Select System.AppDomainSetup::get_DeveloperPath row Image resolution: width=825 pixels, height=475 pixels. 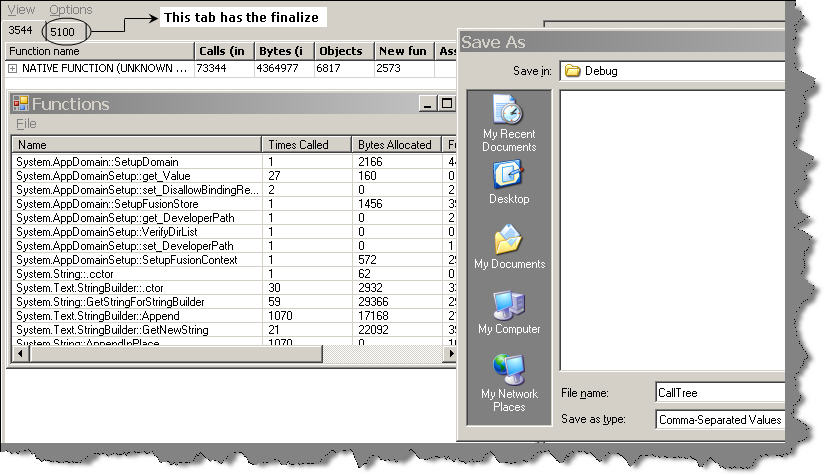point(234,218)
